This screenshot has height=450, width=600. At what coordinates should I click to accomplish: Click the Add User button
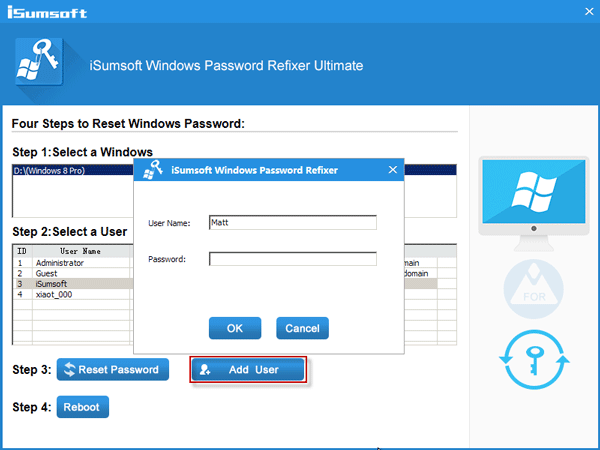click(248, 370)
